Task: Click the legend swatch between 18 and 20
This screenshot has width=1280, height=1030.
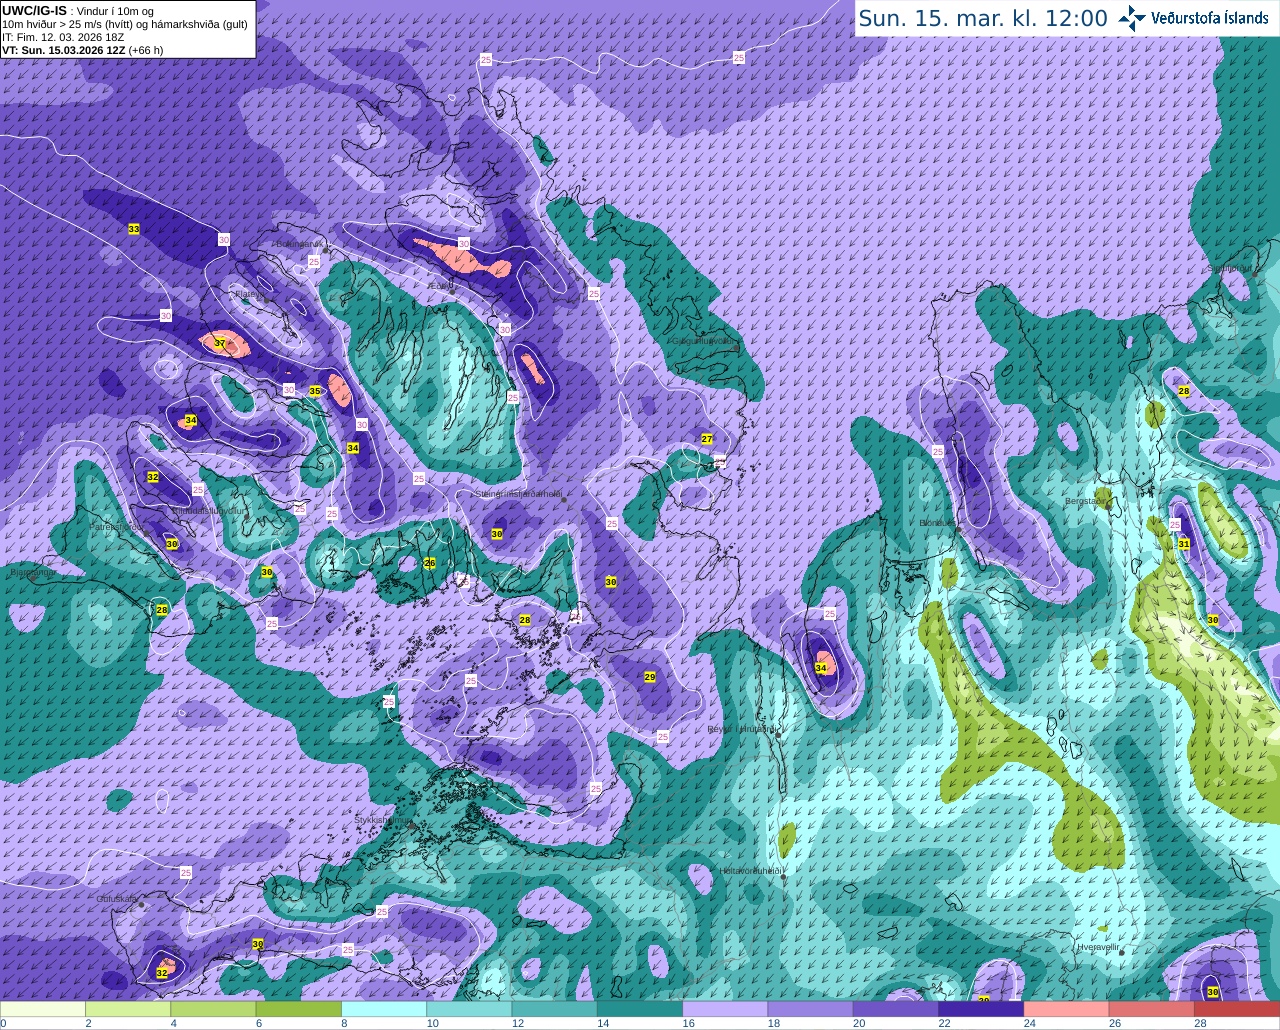Action: (x=811, y=1009)
